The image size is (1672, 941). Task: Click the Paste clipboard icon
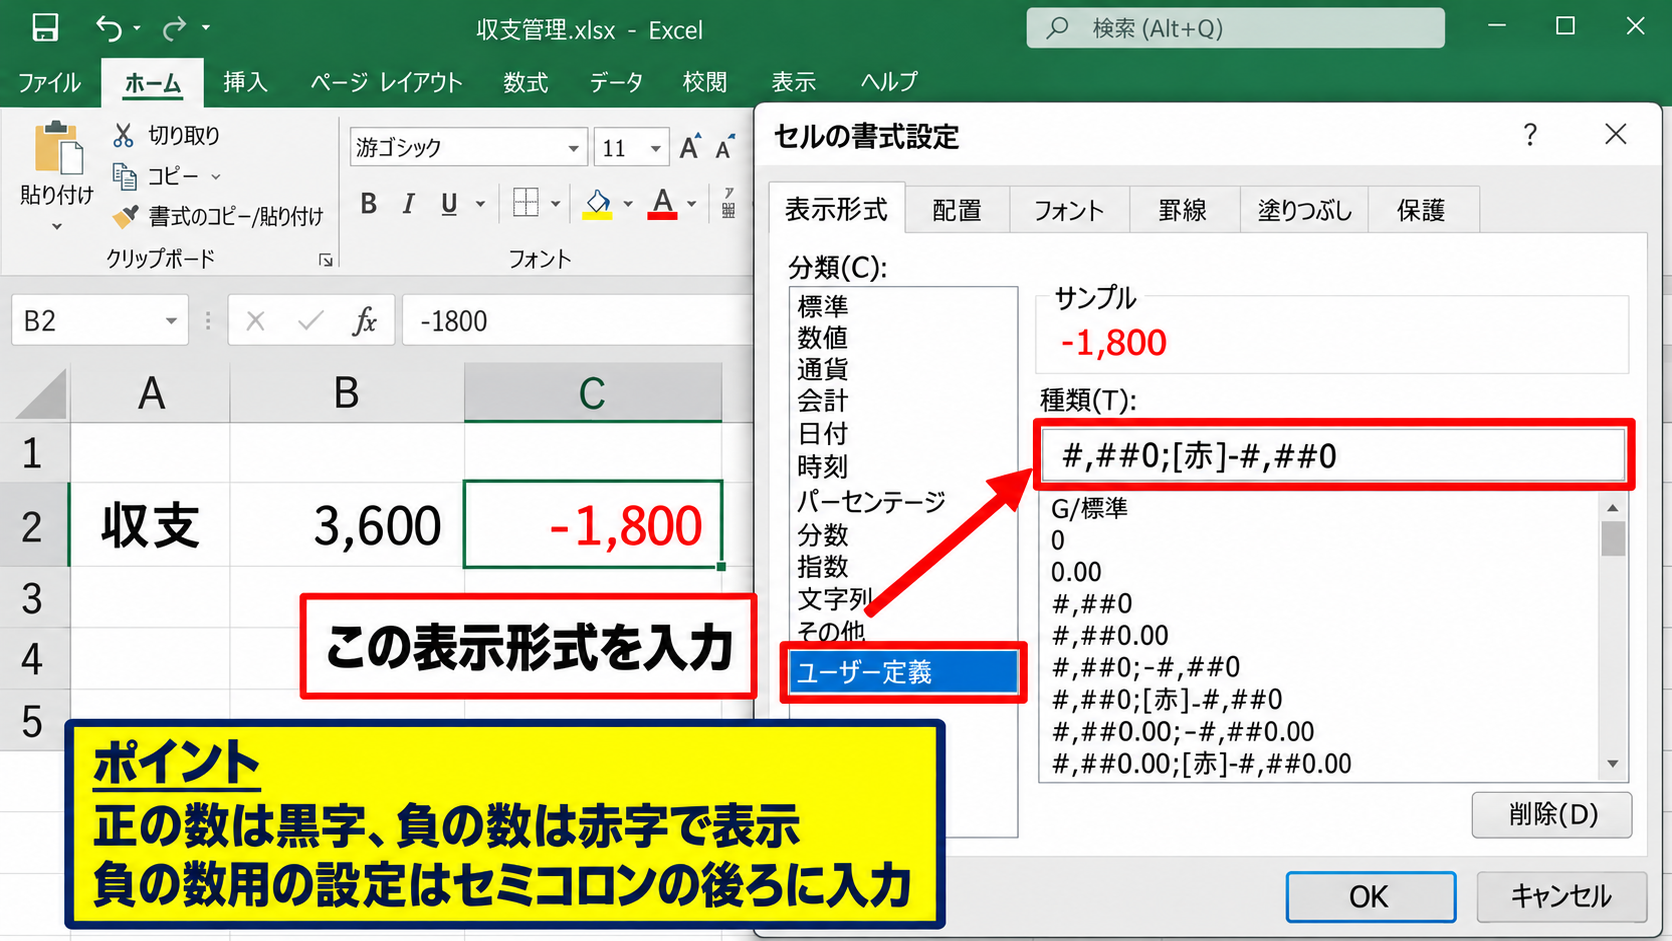click(x=58, y=149)
